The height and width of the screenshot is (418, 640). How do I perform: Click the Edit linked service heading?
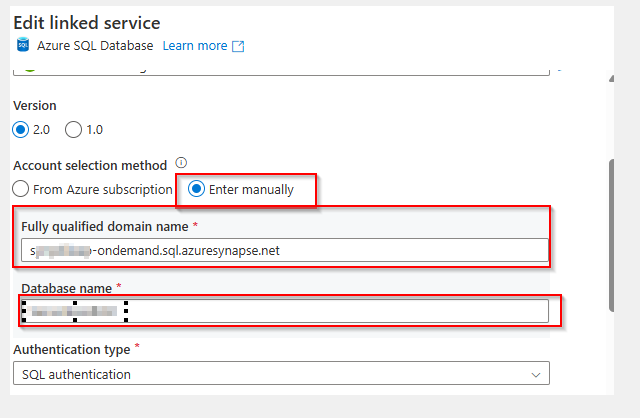[87, 23]
